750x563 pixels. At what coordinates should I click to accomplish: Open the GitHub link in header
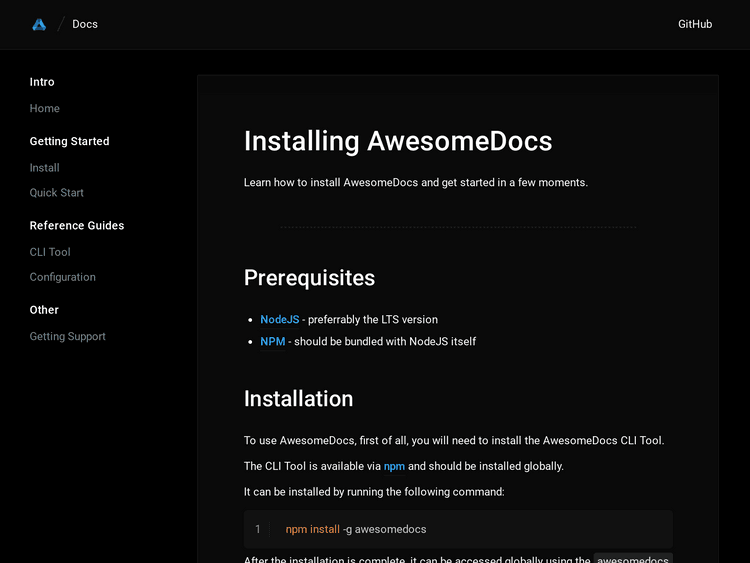coord(695,24)
